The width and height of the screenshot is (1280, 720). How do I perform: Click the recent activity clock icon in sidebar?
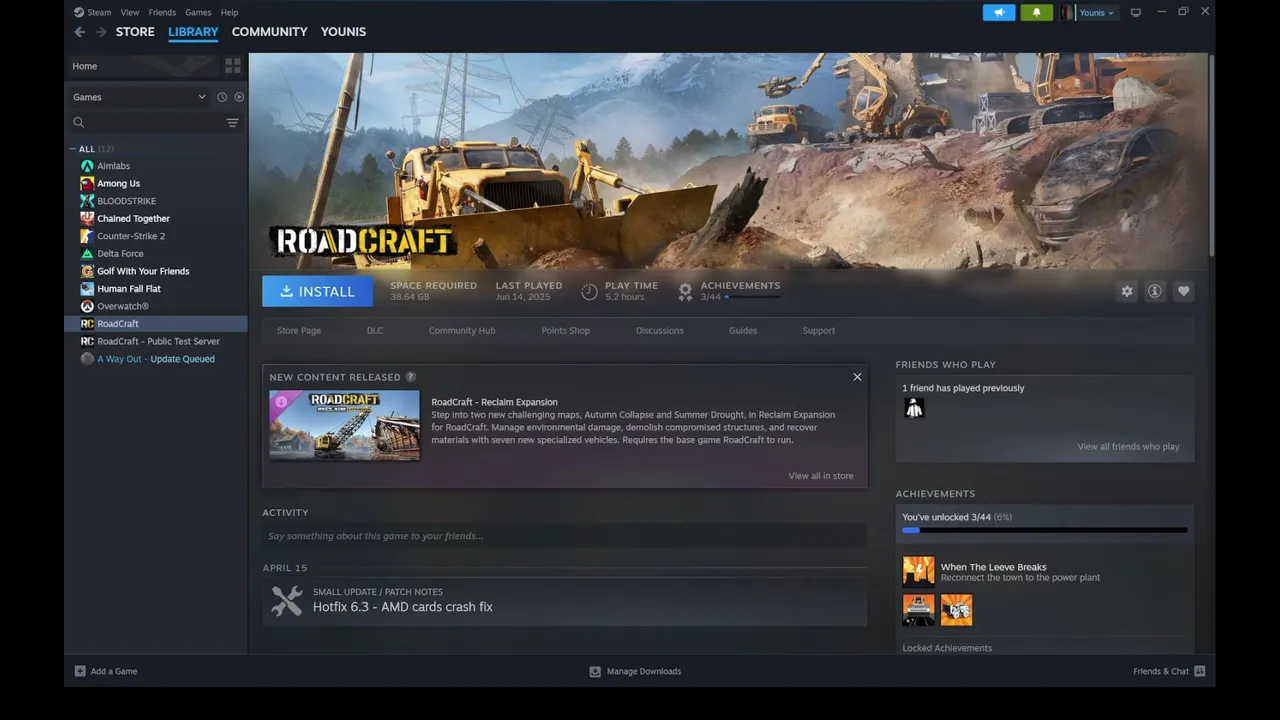[x=222, y=97]
